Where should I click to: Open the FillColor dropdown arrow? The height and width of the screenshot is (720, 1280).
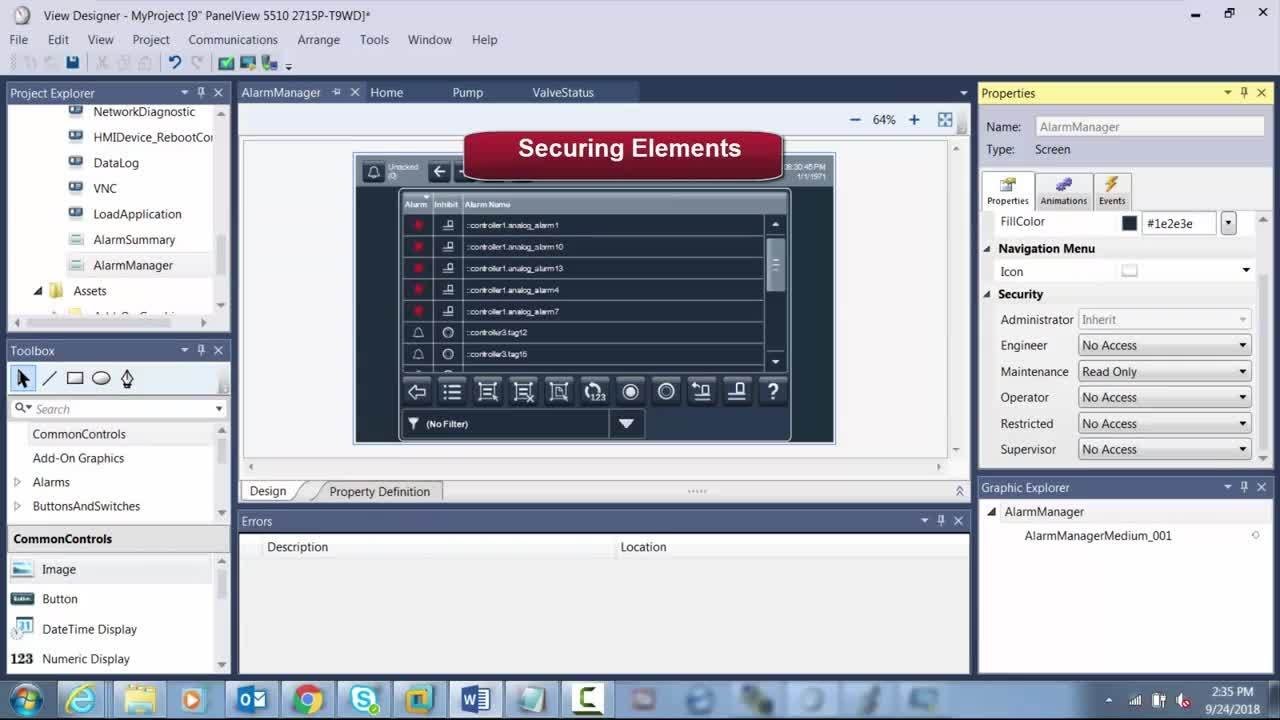(1228, 223)
